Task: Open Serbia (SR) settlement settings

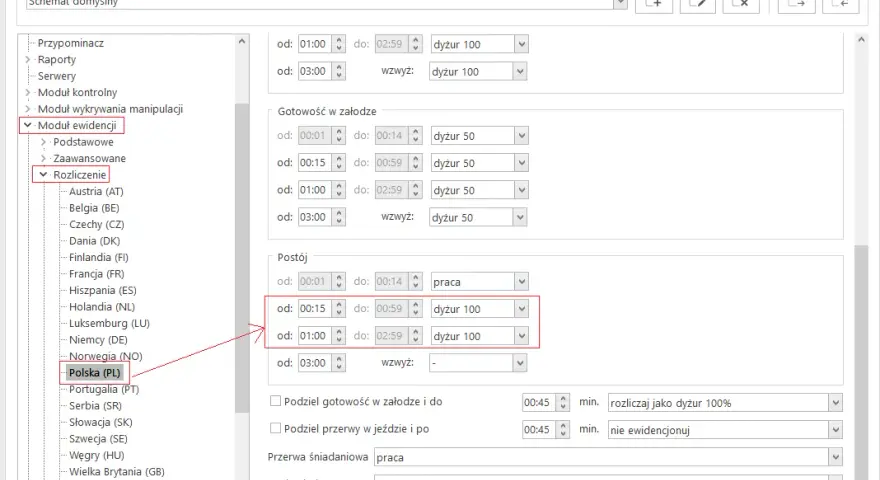Action: pos(95,405)
